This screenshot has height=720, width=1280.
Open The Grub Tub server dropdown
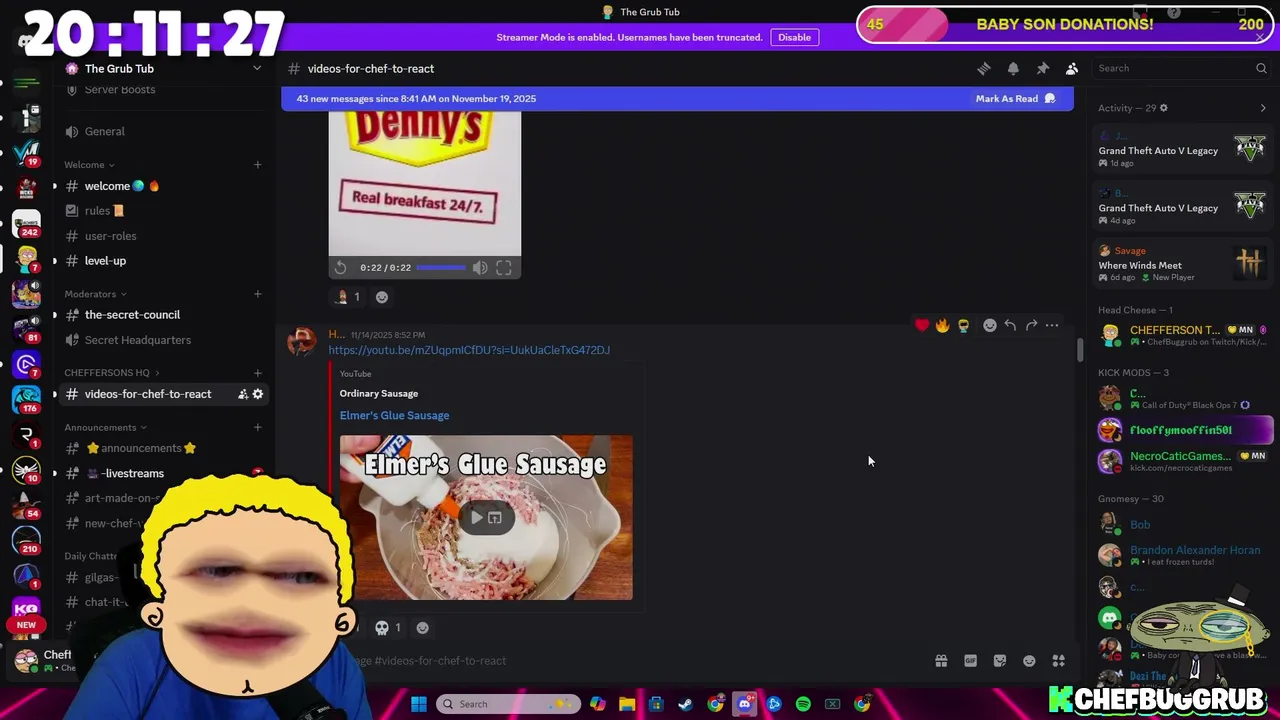click(x=257, y=68)
